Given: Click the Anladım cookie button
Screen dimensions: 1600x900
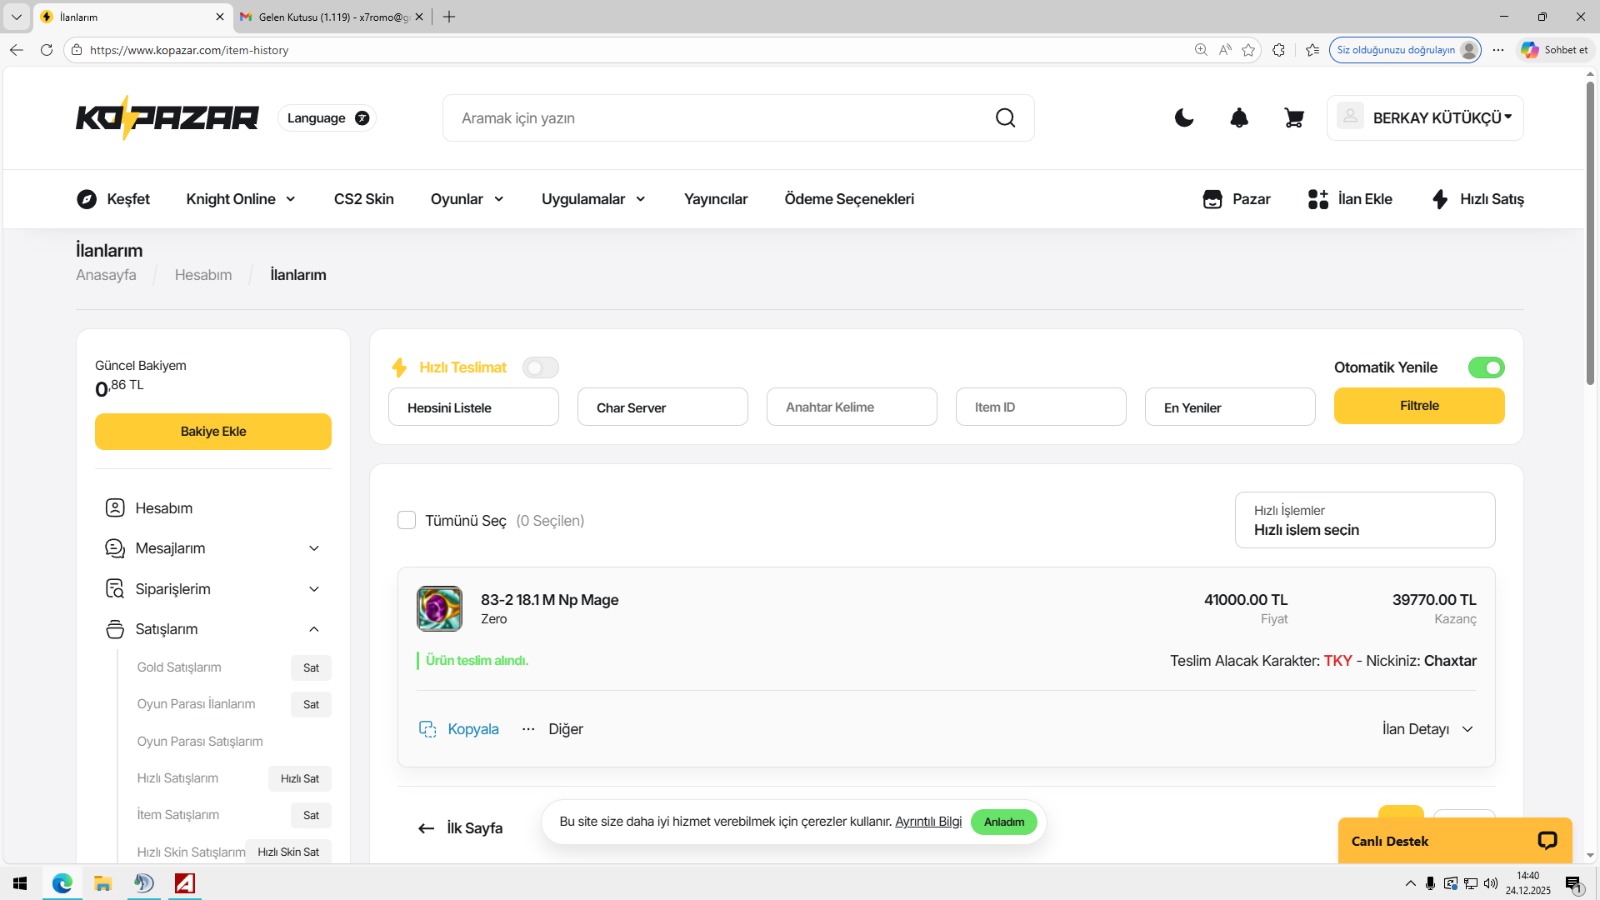Looking at the screenshot, I should [x=1004, y=822].
